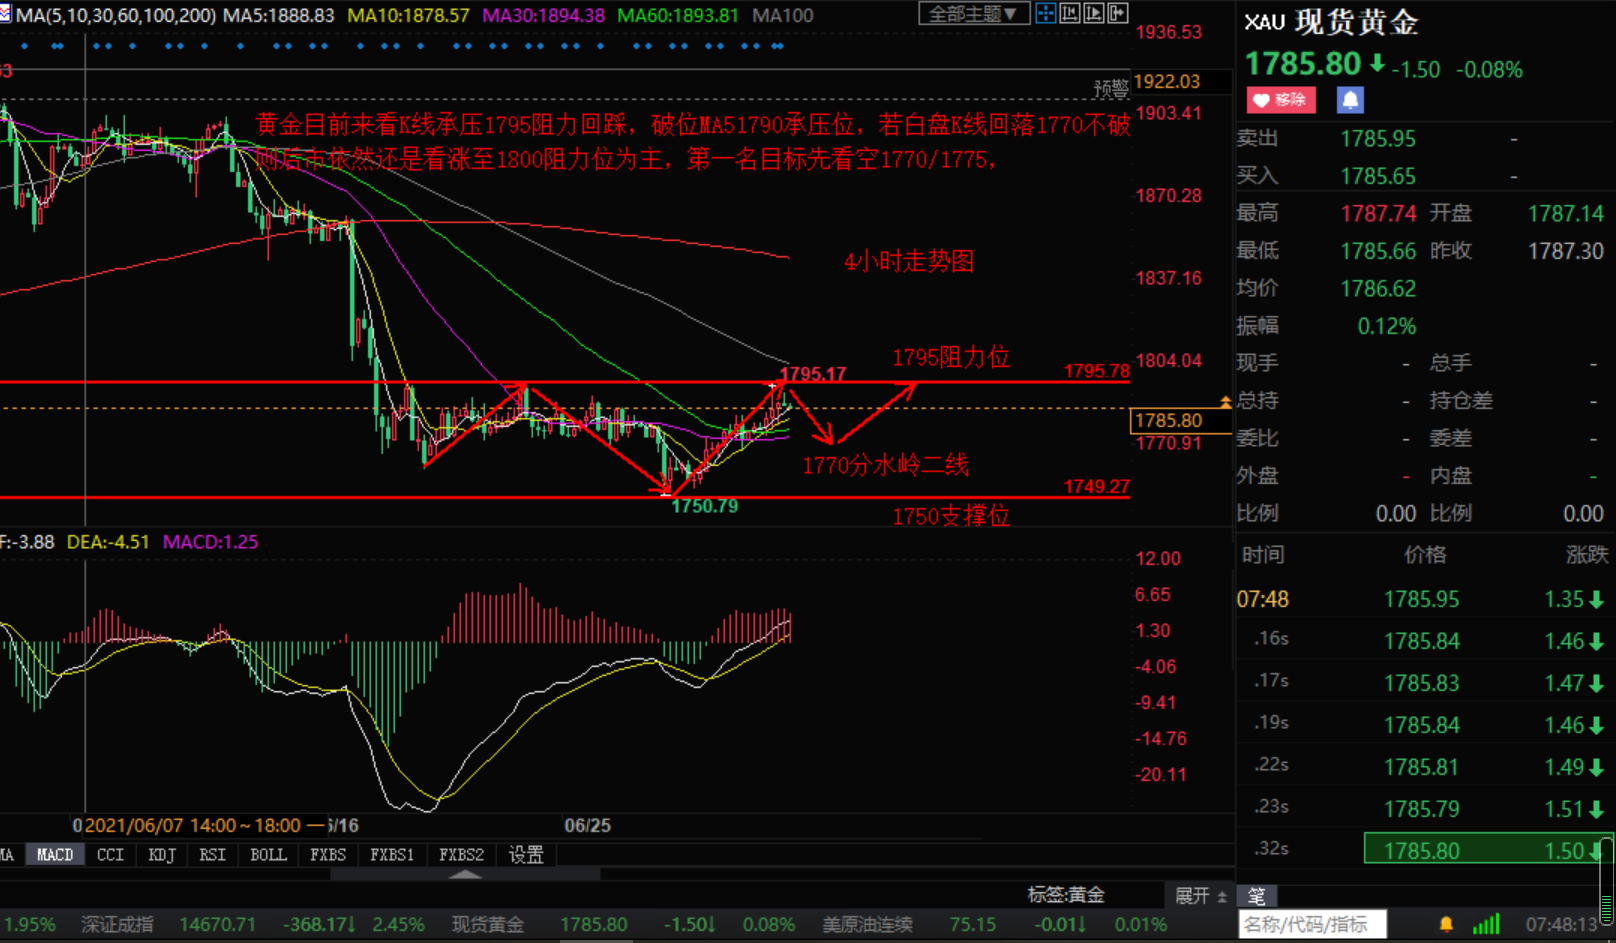1616x943 pixels.
Task: Click the orange bell notification icon
Action: [1446, 924]
